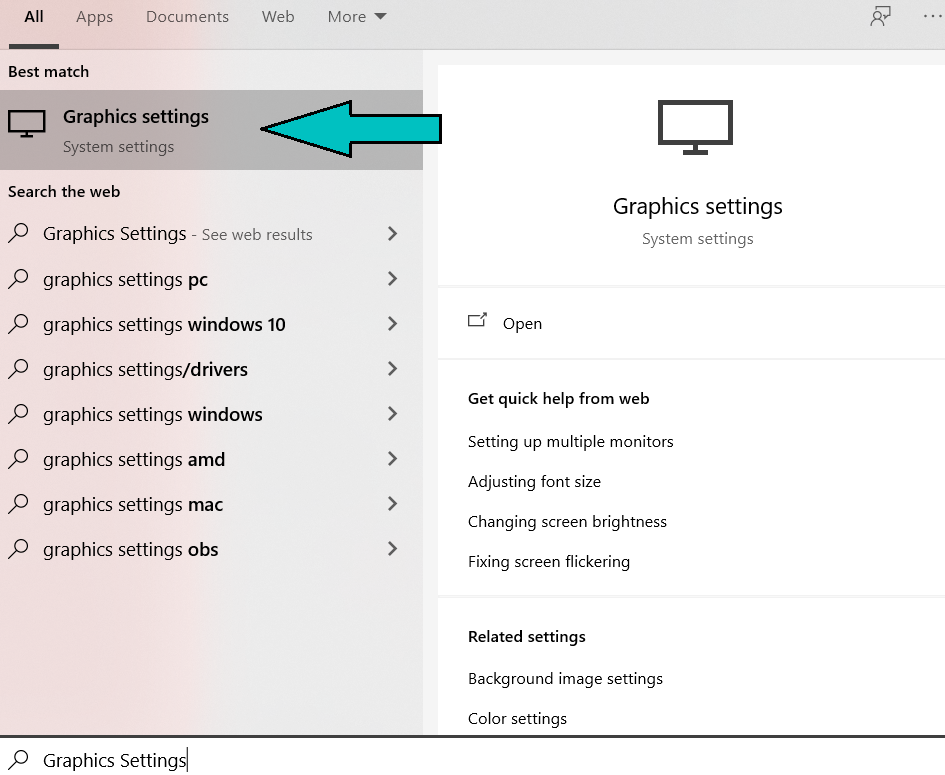Click search icon beside 'See web results'

[x=19, y=233]
